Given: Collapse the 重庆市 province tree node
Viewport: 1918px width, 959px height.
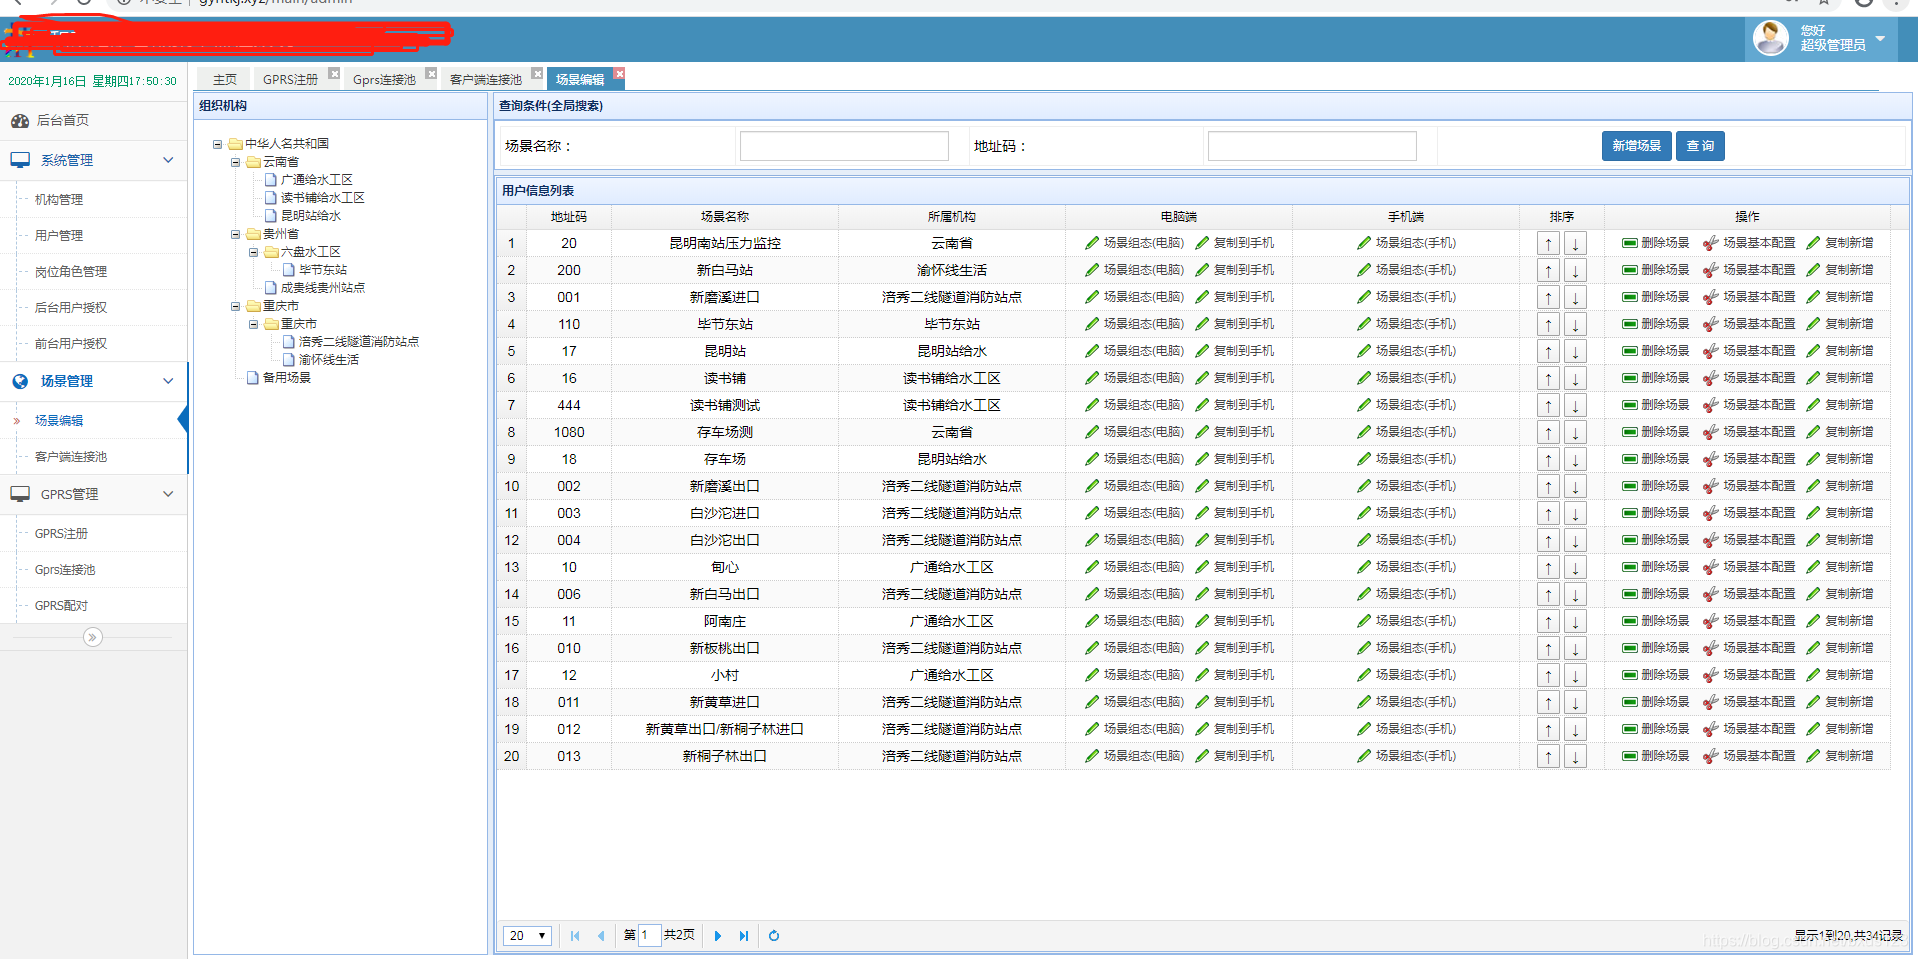Looking at the screenshot, I should (235, 306).
